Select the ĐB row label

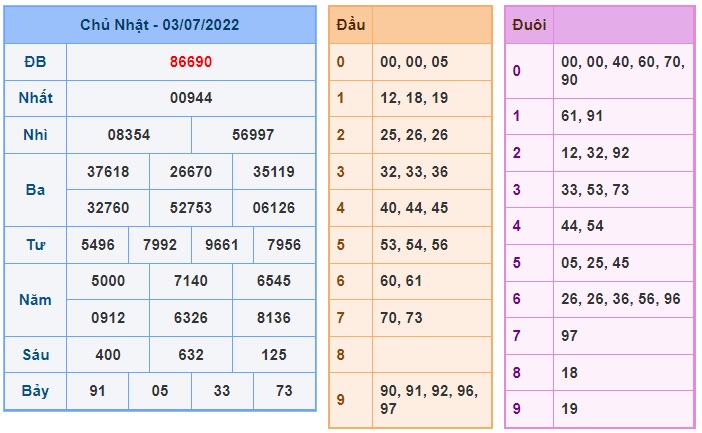(35, 62)
